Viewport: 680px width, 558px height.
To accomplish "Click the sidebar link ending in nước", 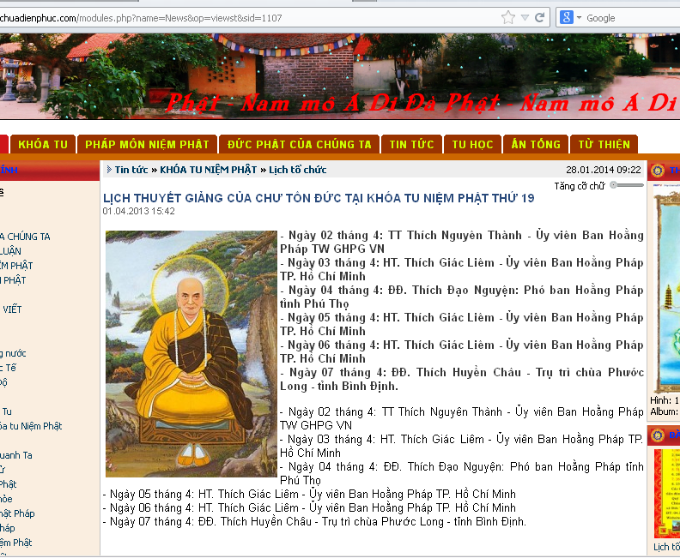I will tap(13, 353).
